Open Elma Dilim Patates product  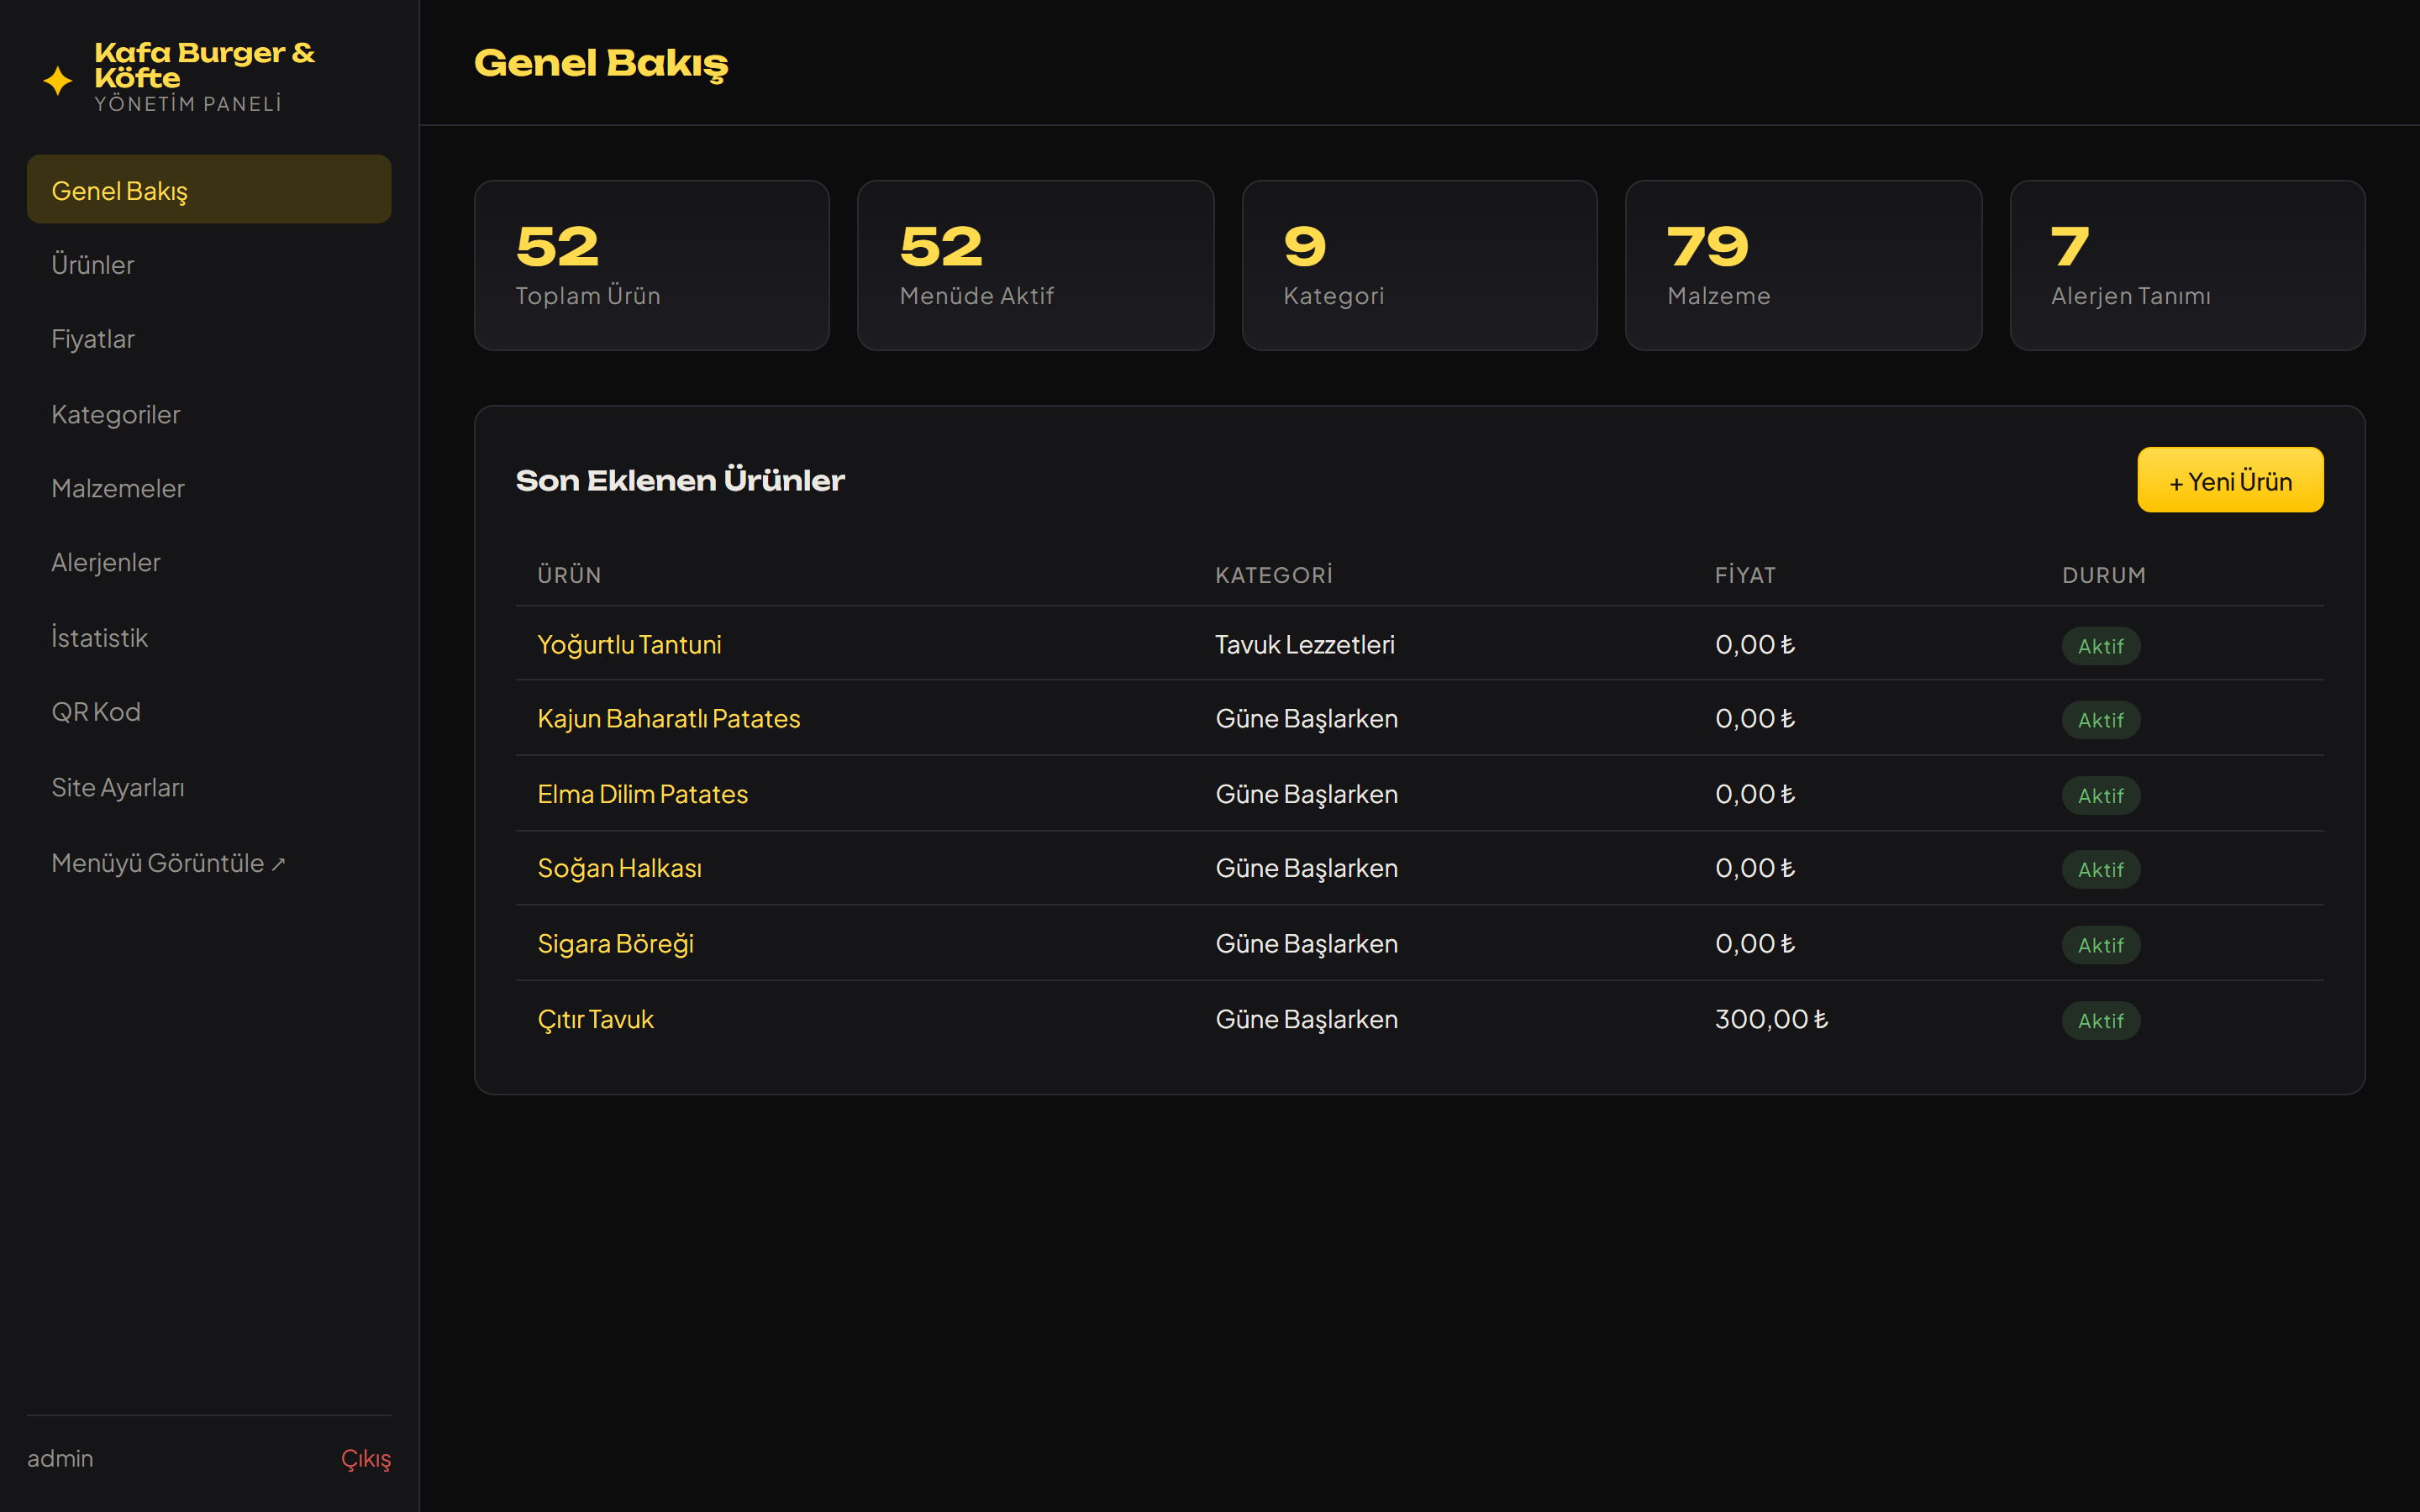tap(642, 794)
